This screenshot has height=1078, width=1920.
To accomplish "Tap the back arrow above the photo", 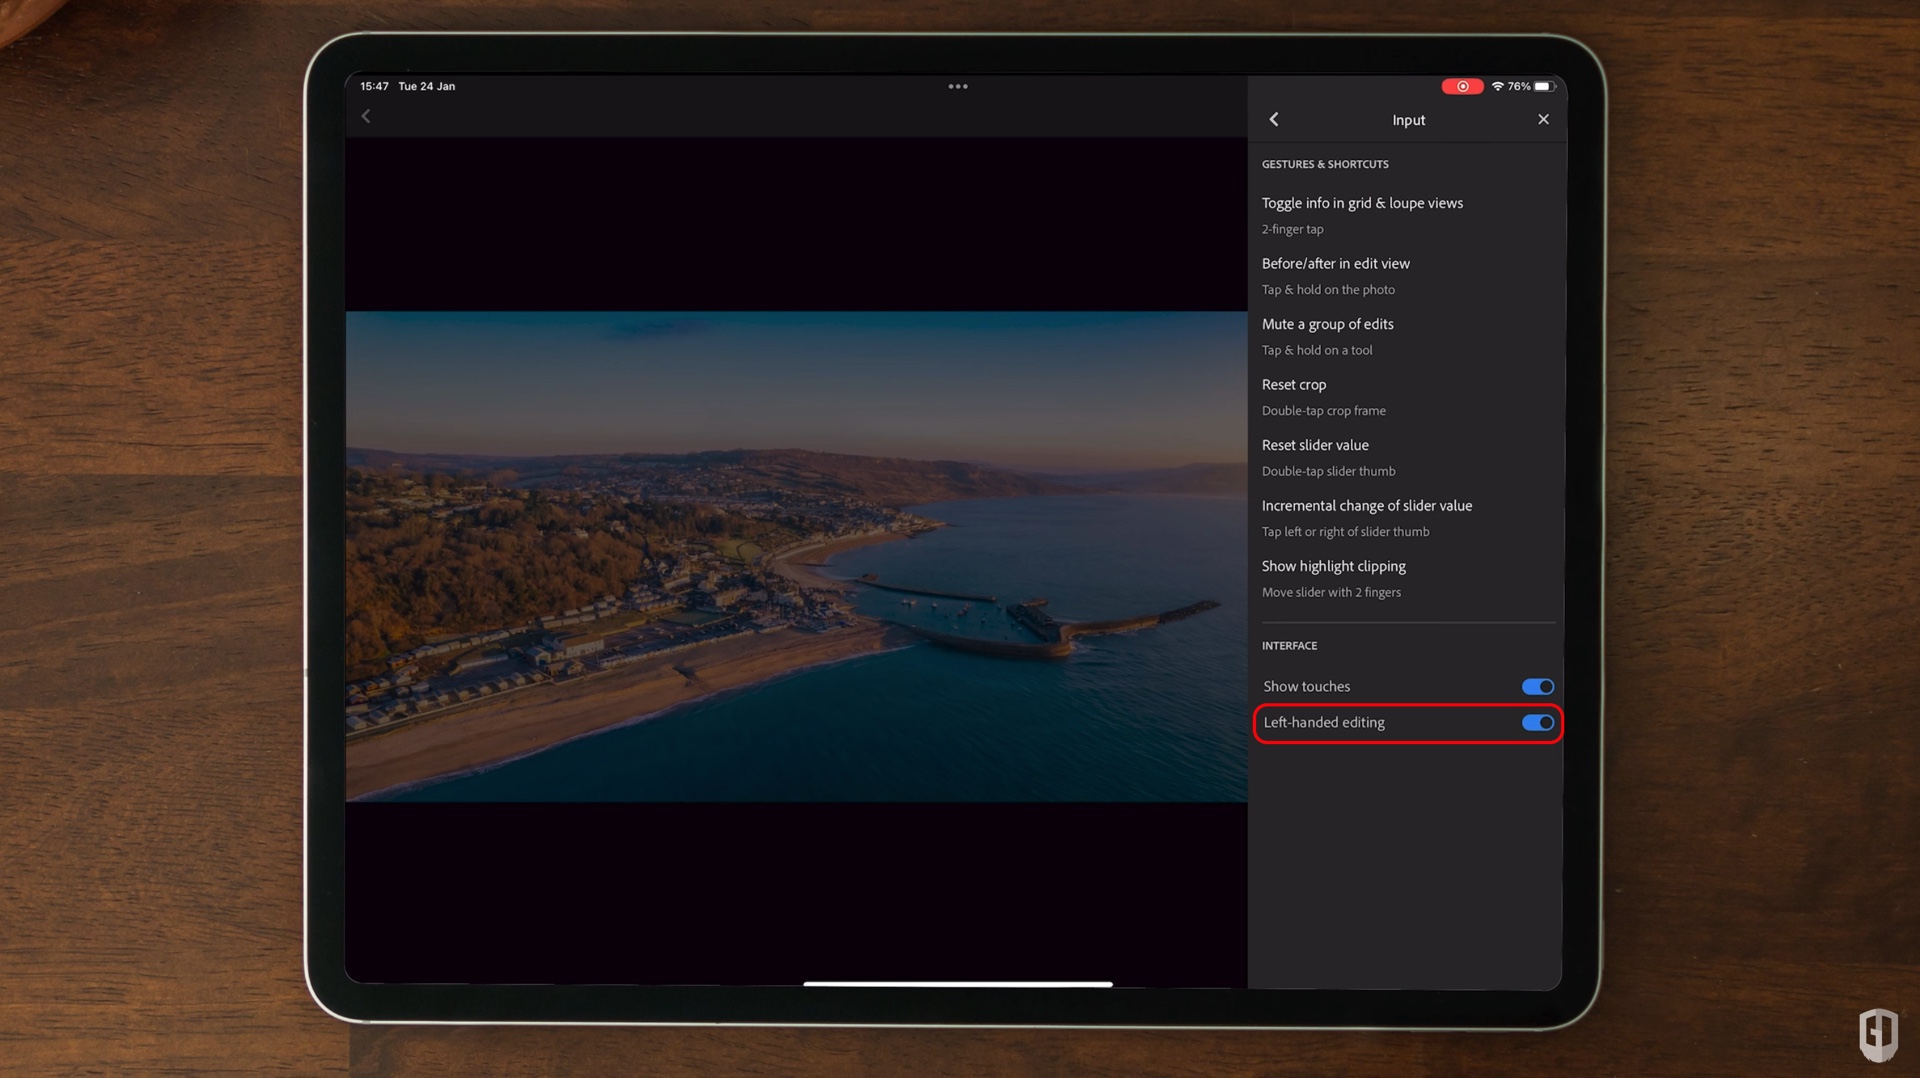I will click(x=366, y=117).
